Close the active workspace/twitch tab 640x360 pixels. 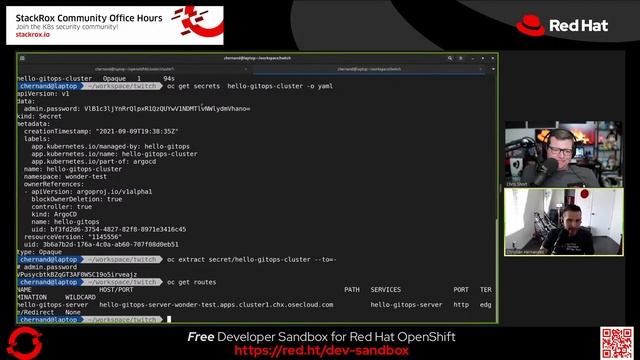tap(480, 69)
